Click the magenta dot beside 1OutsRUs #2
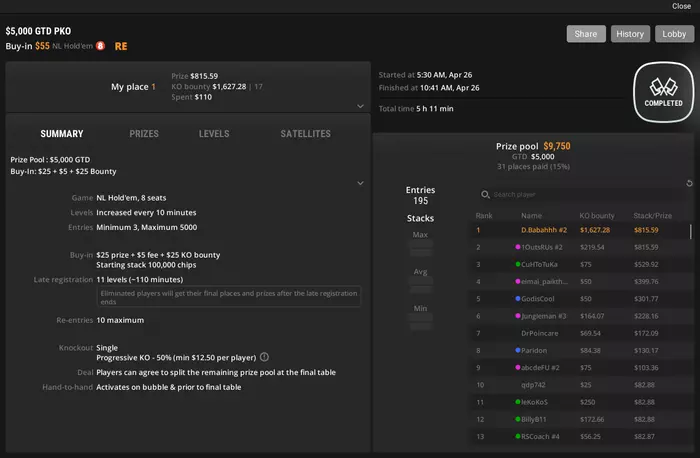 click(x=518, y=247)
